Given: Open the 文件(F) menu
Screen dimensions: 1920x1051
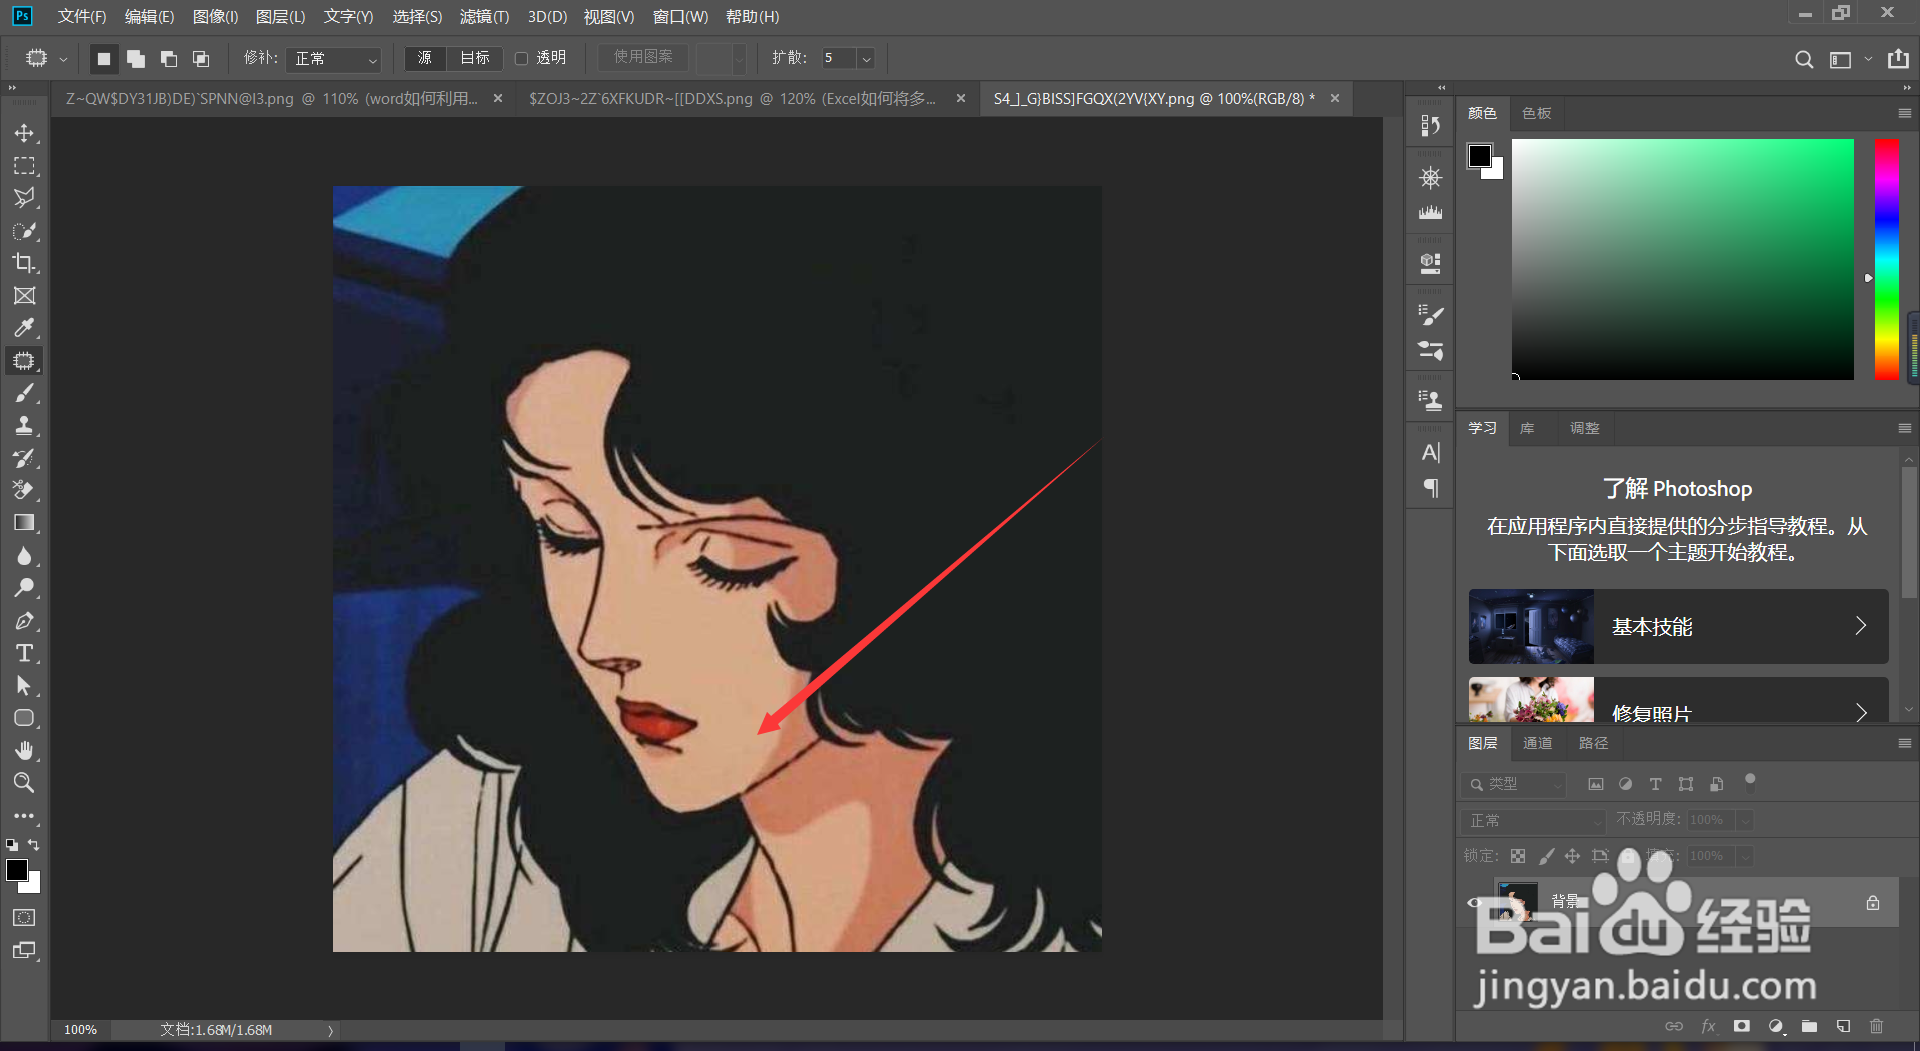Looking at the screenshot, I should pyautogui.click(x=82, y=17).
